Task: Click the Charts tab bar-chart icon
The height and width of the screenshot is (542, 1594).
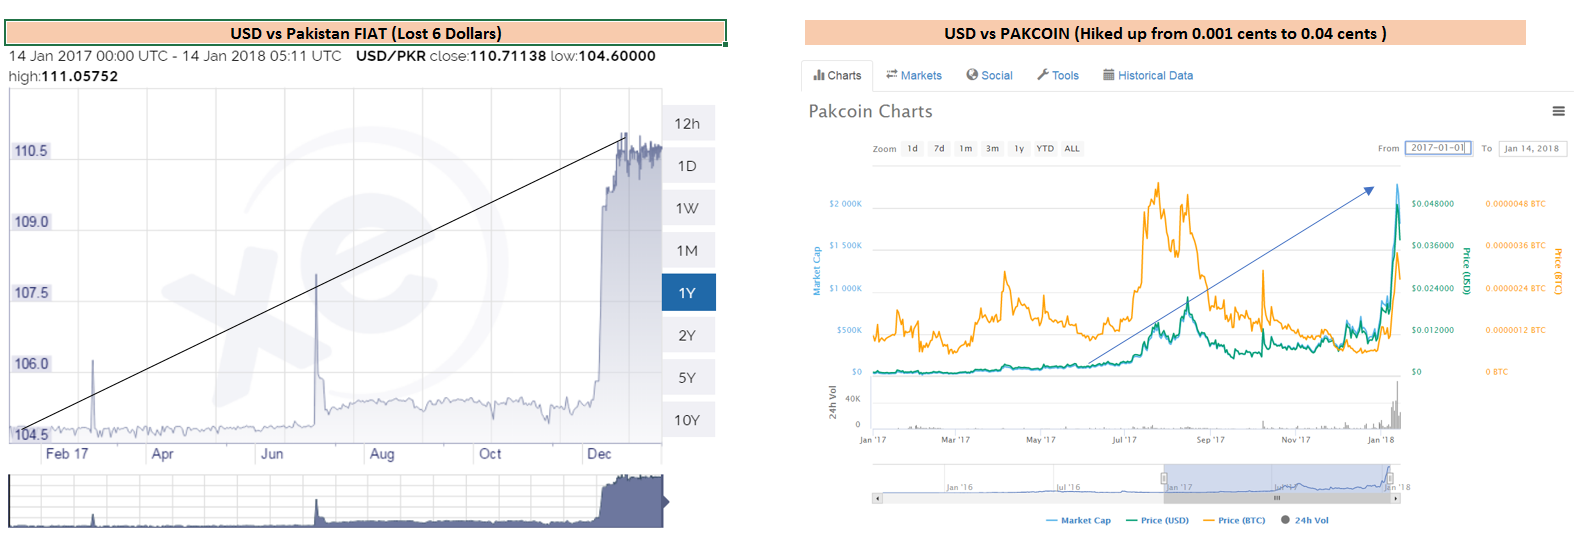Action: point(819,75)
